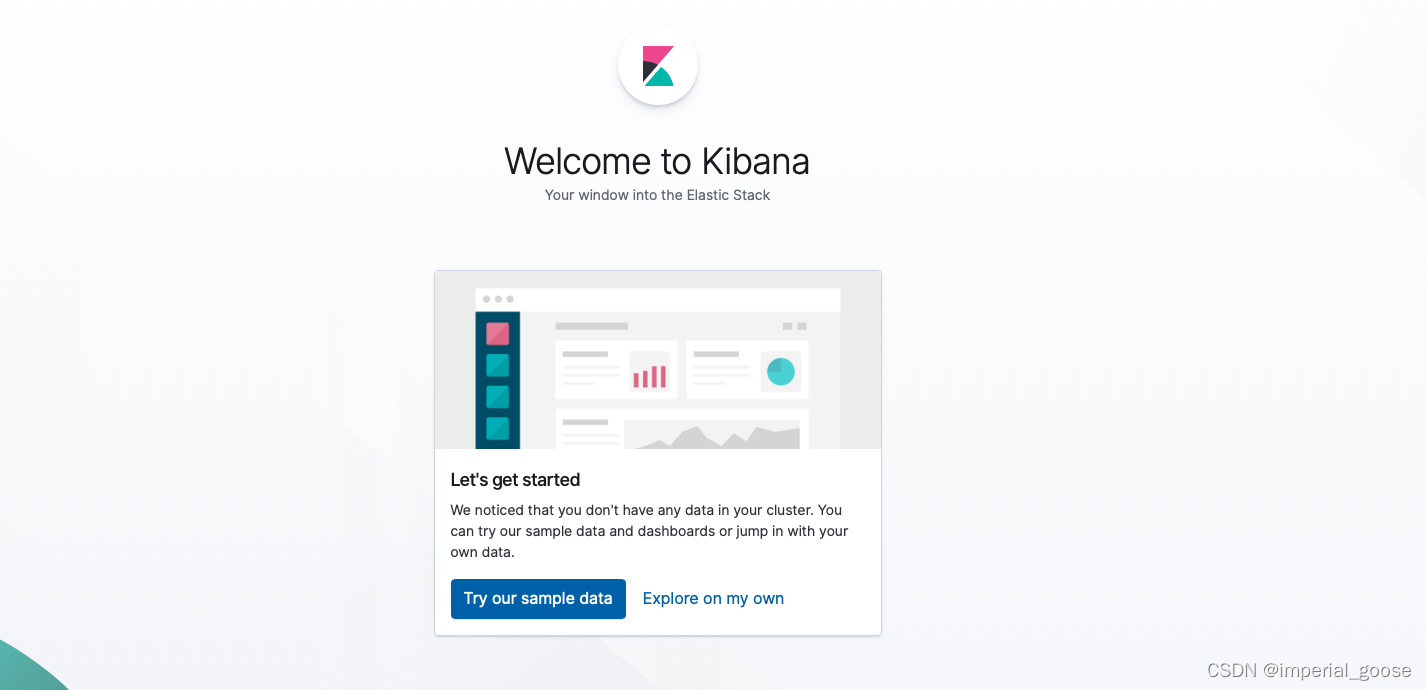Click the CSDN @imperial_goose watermark
Screen dimensions: 1426x690
click(1311, 669)
